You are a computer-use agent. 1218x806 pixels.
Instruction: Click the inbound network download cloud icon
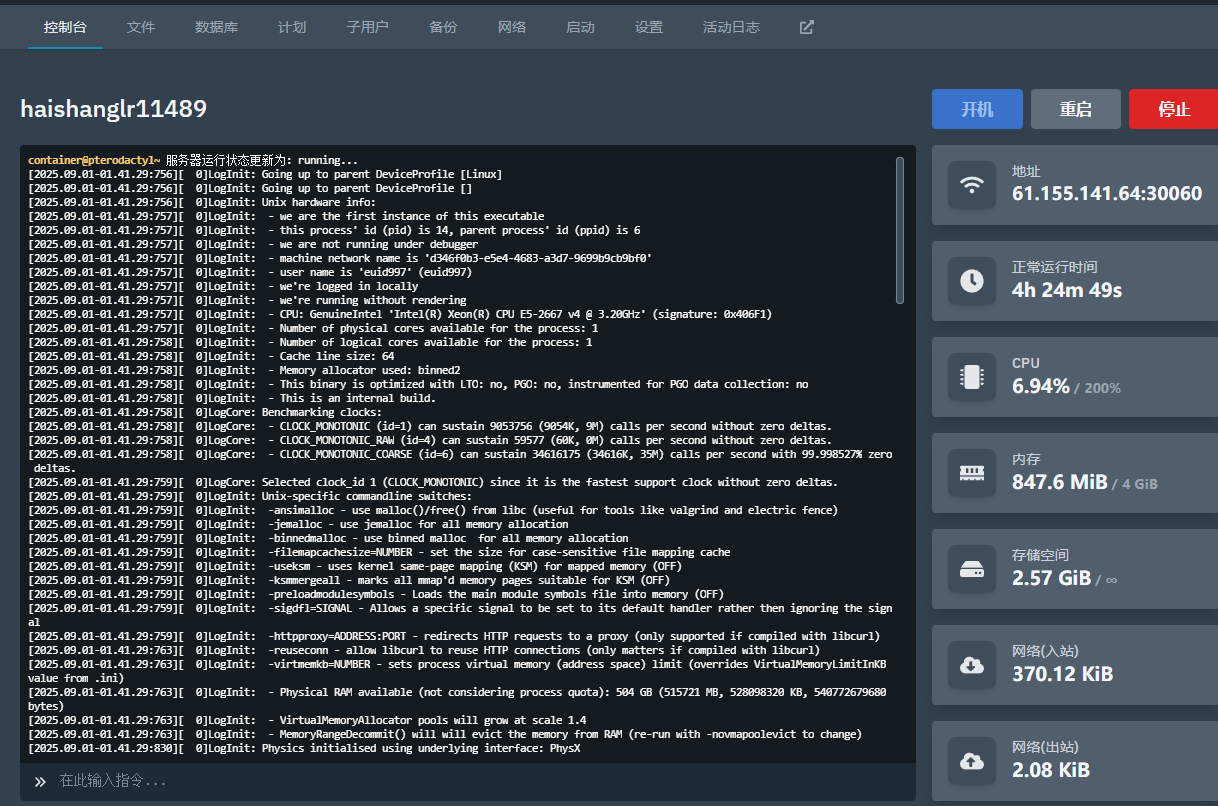click(971, 665)
